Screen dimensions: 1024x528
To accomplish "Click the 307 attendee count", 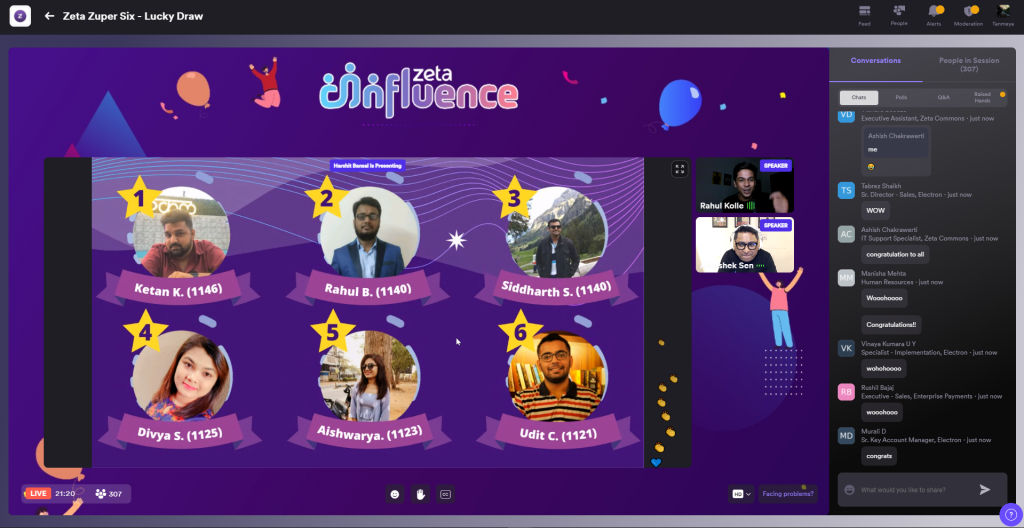I will [109, 494].
